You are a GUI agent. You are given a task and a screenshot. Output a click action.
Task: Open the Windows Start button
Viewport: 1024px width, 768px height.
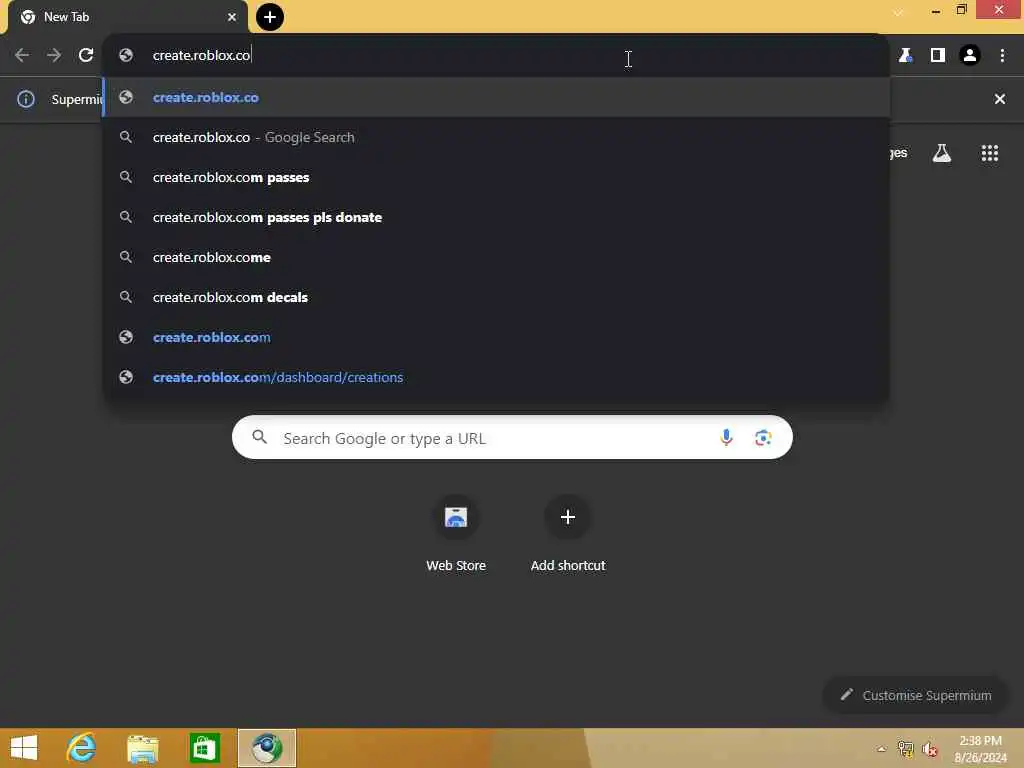click(x=24, y=748)
